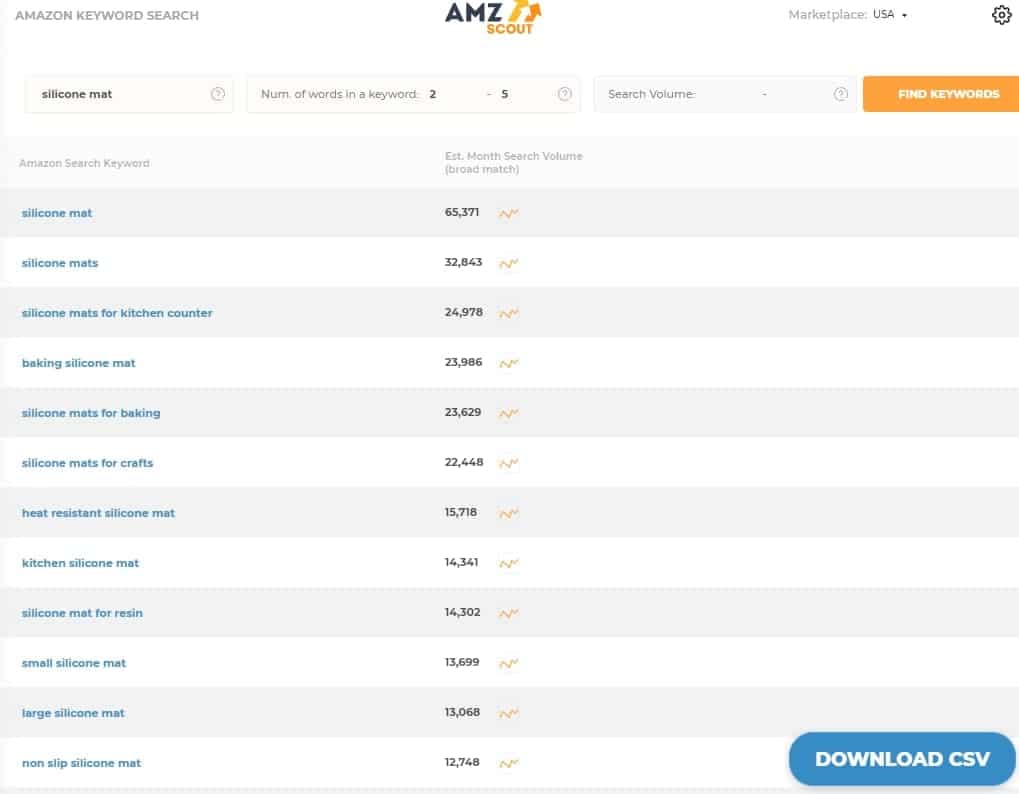The height and width of the screenshot is (794, 1019).
Task: Download results as CSV
Action: click(902, 759)
